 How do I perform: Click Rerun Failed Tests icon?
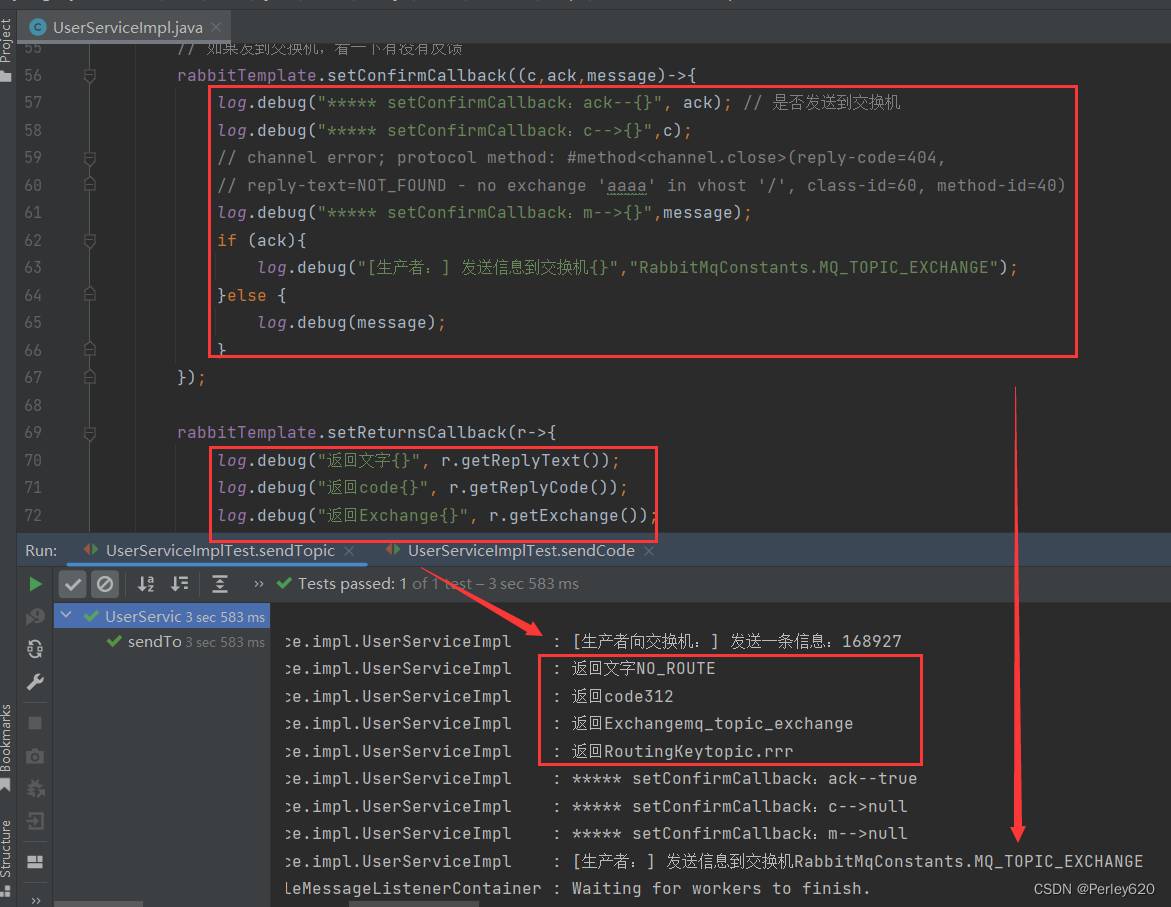click(x=35, y=616)
